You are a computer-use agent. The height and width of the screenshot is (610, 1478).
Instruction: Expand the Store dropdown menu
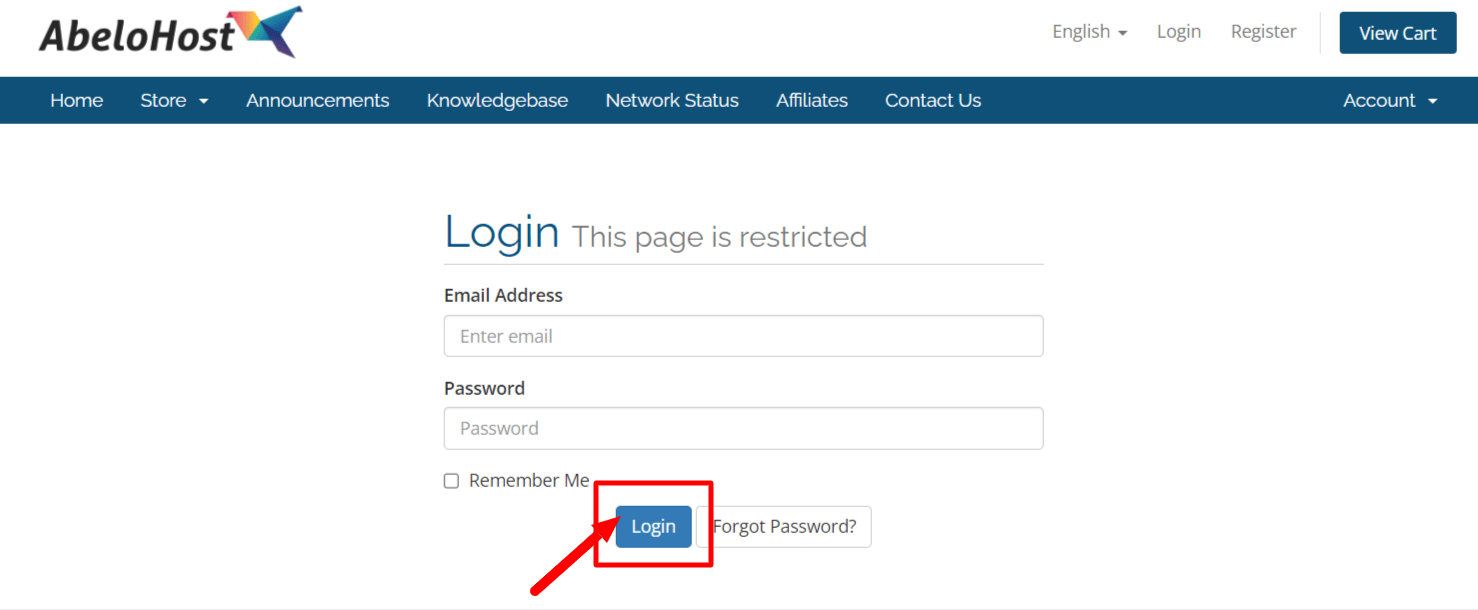(173, 100)
